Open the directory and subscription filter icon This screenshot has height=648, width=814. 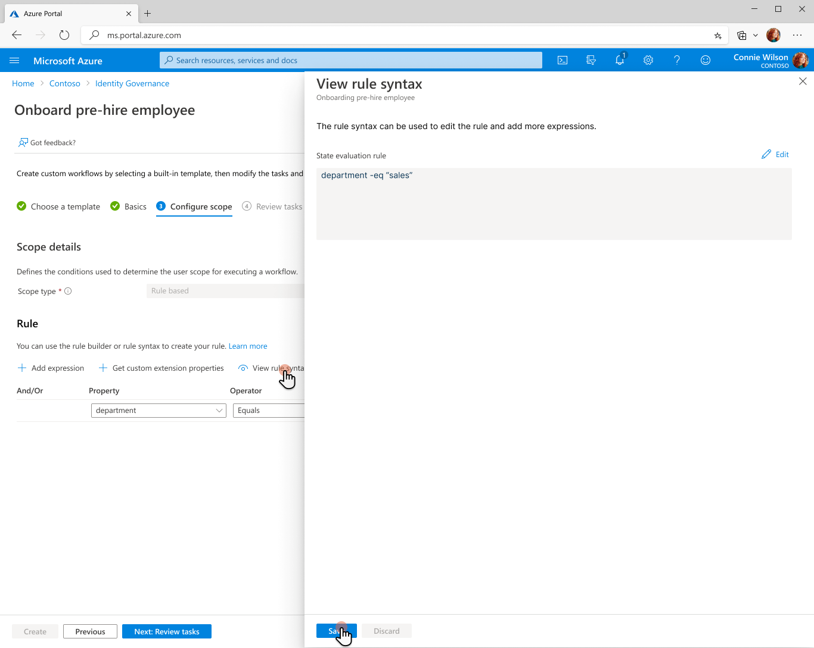pyautogui.click(x=591, y=60)
